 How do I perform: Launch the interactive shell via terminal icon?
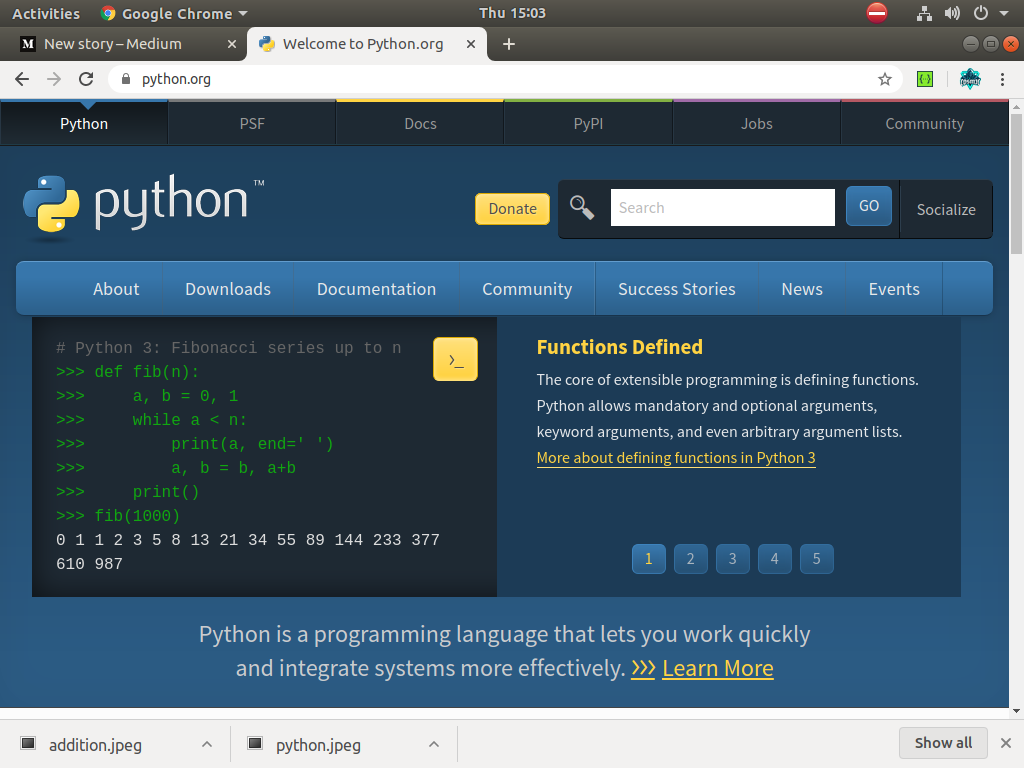pos(455,359)
